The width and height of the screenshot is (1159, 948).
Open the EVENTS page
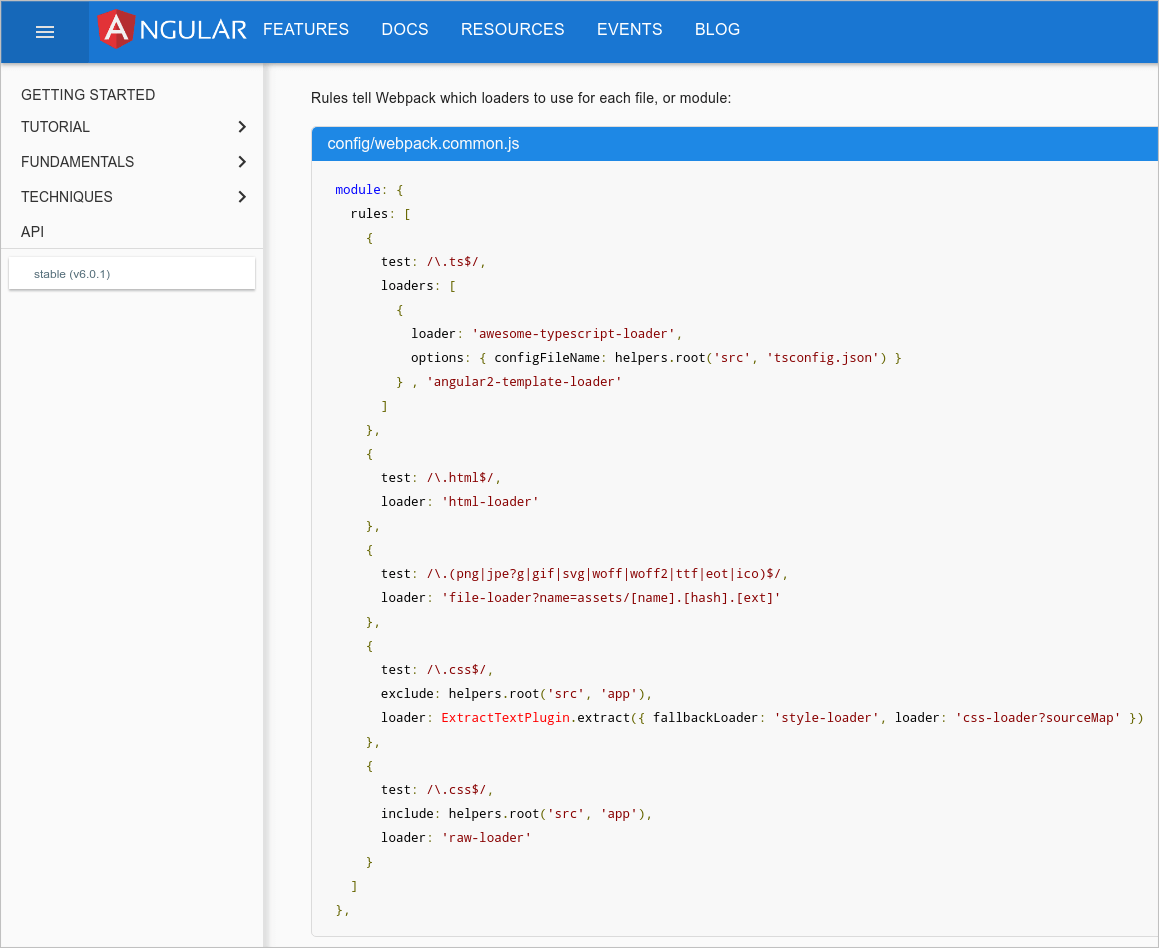coord(630,30)
